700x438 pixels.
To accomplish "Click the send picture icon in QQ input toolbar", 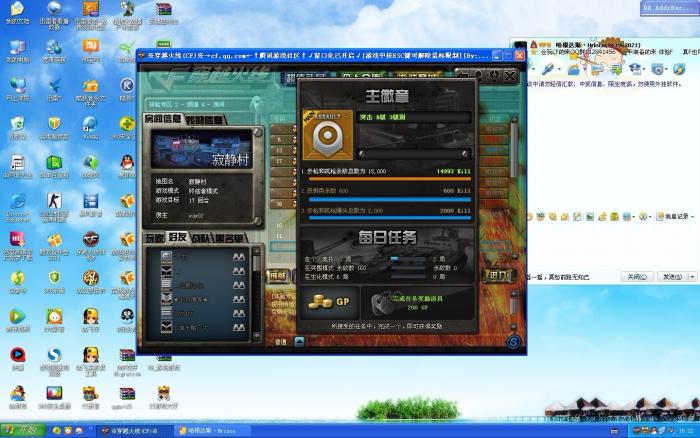I will (x=590, y=217).
